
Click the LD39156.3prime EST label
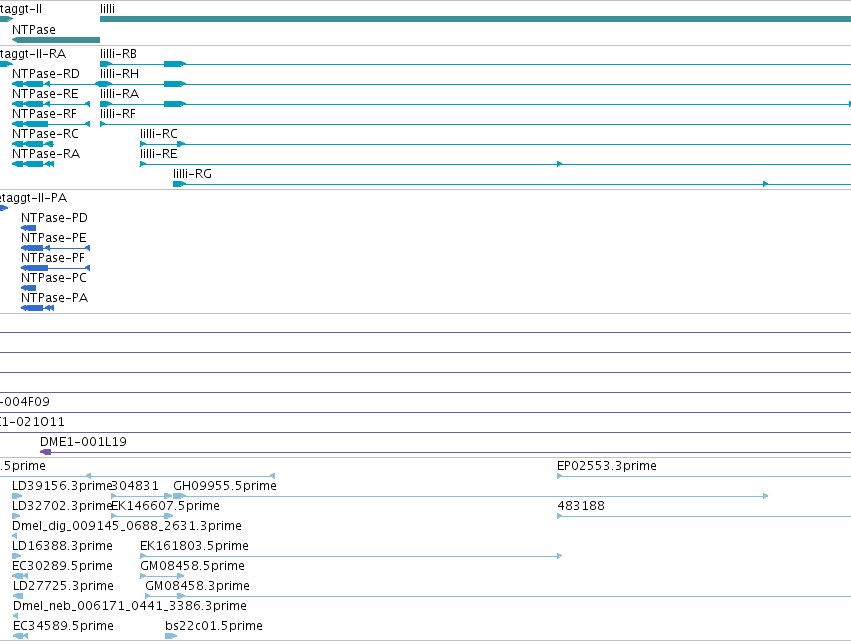pyautogui.click(x=61, y=486)
